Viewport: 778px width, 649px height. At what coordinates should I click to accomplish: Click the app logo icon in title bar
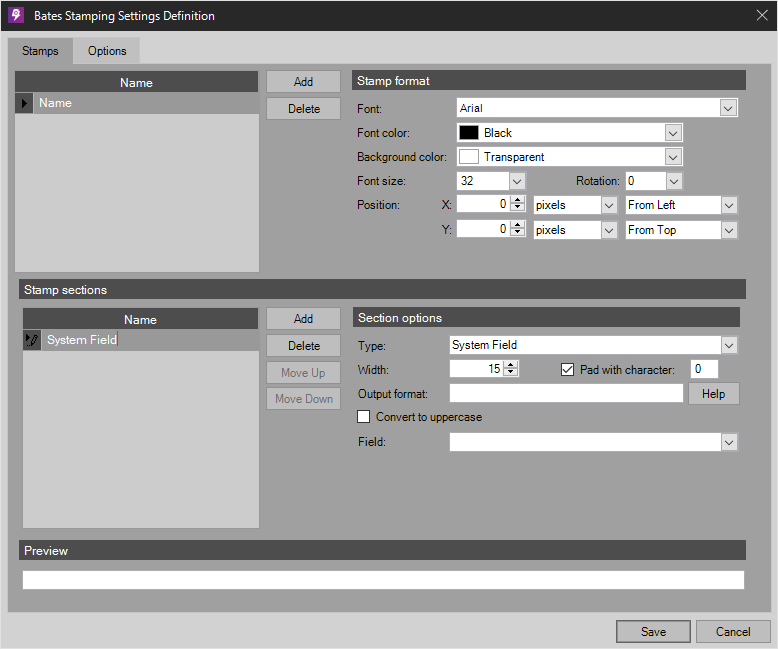16,15
